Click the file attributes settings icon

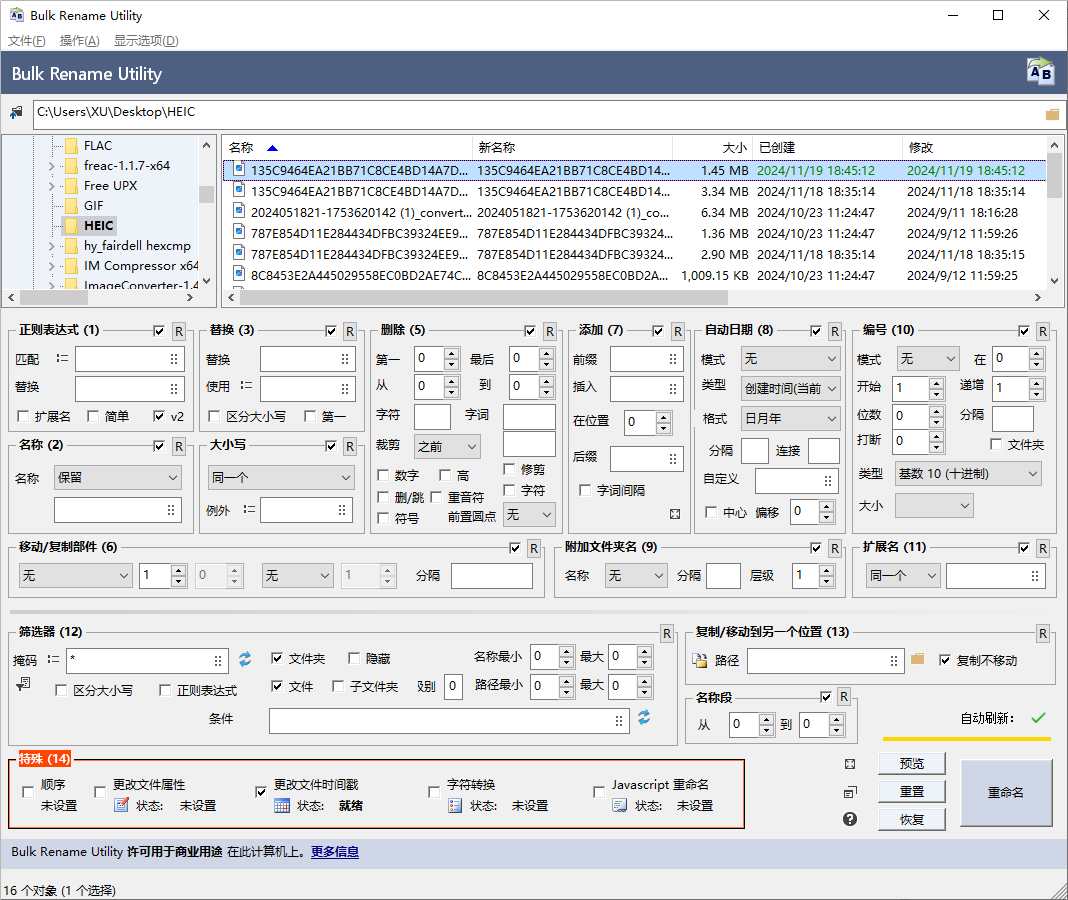click(x=121, y=805)
